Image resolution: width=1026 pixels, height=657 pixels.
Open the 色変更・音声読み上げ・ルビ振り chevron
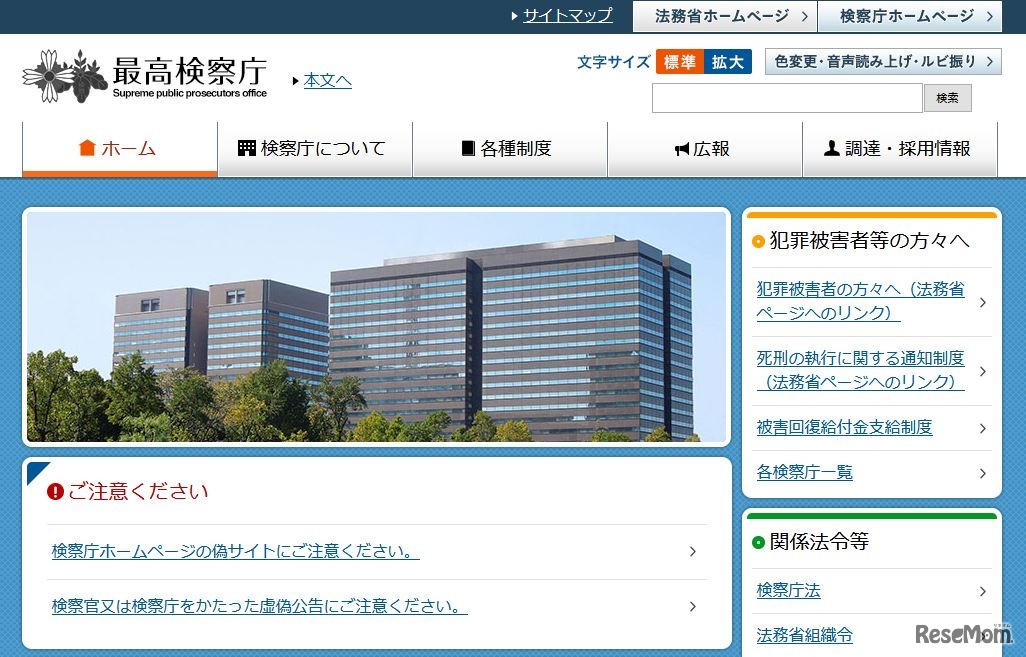pyautogui.click(x=988, y=61)
